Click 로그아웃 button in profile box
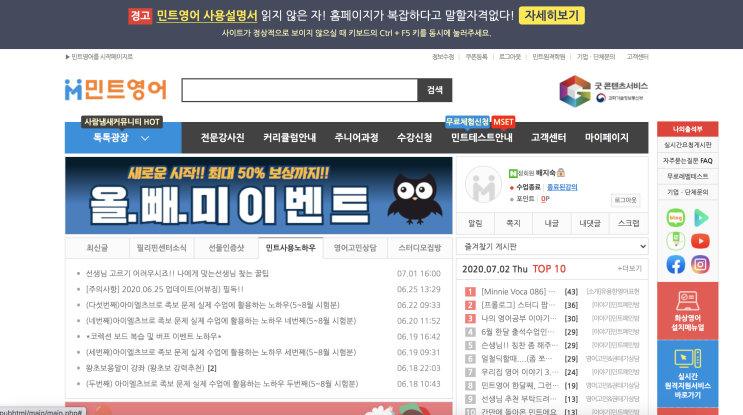Image resolution: width=743 pixels, height=415 pixels. click(625, 200)
